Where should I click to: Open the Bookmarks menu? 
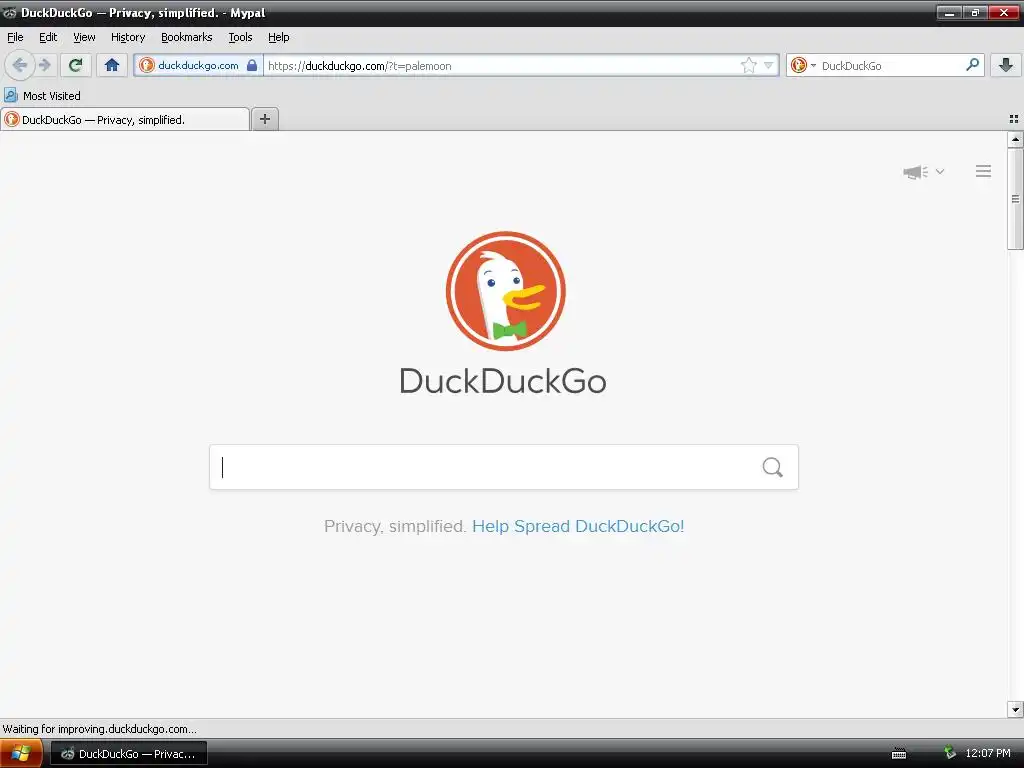187,37
